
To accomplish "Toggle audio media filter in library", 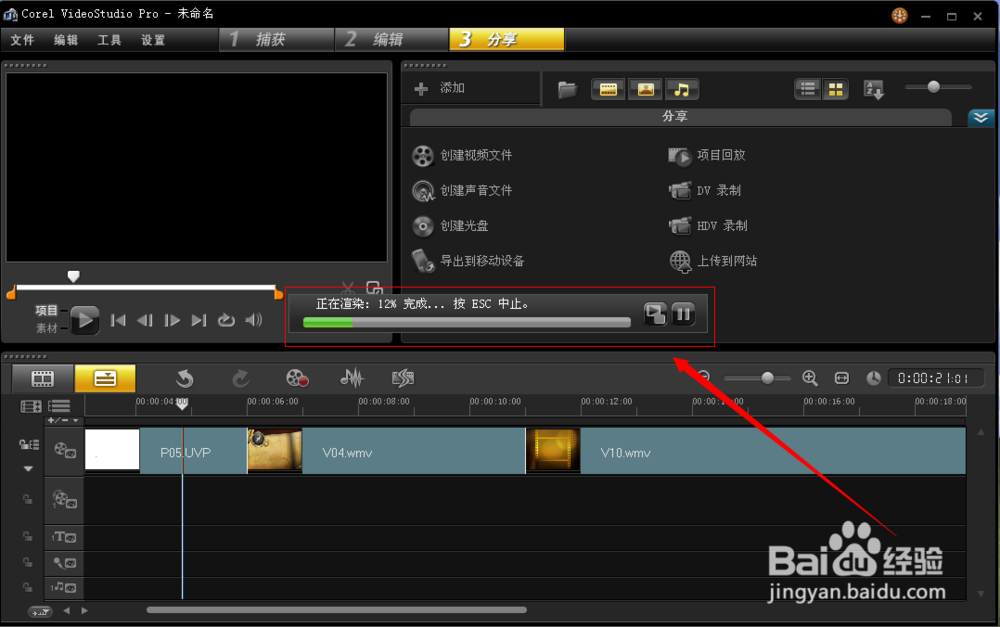I will [682, 89].
